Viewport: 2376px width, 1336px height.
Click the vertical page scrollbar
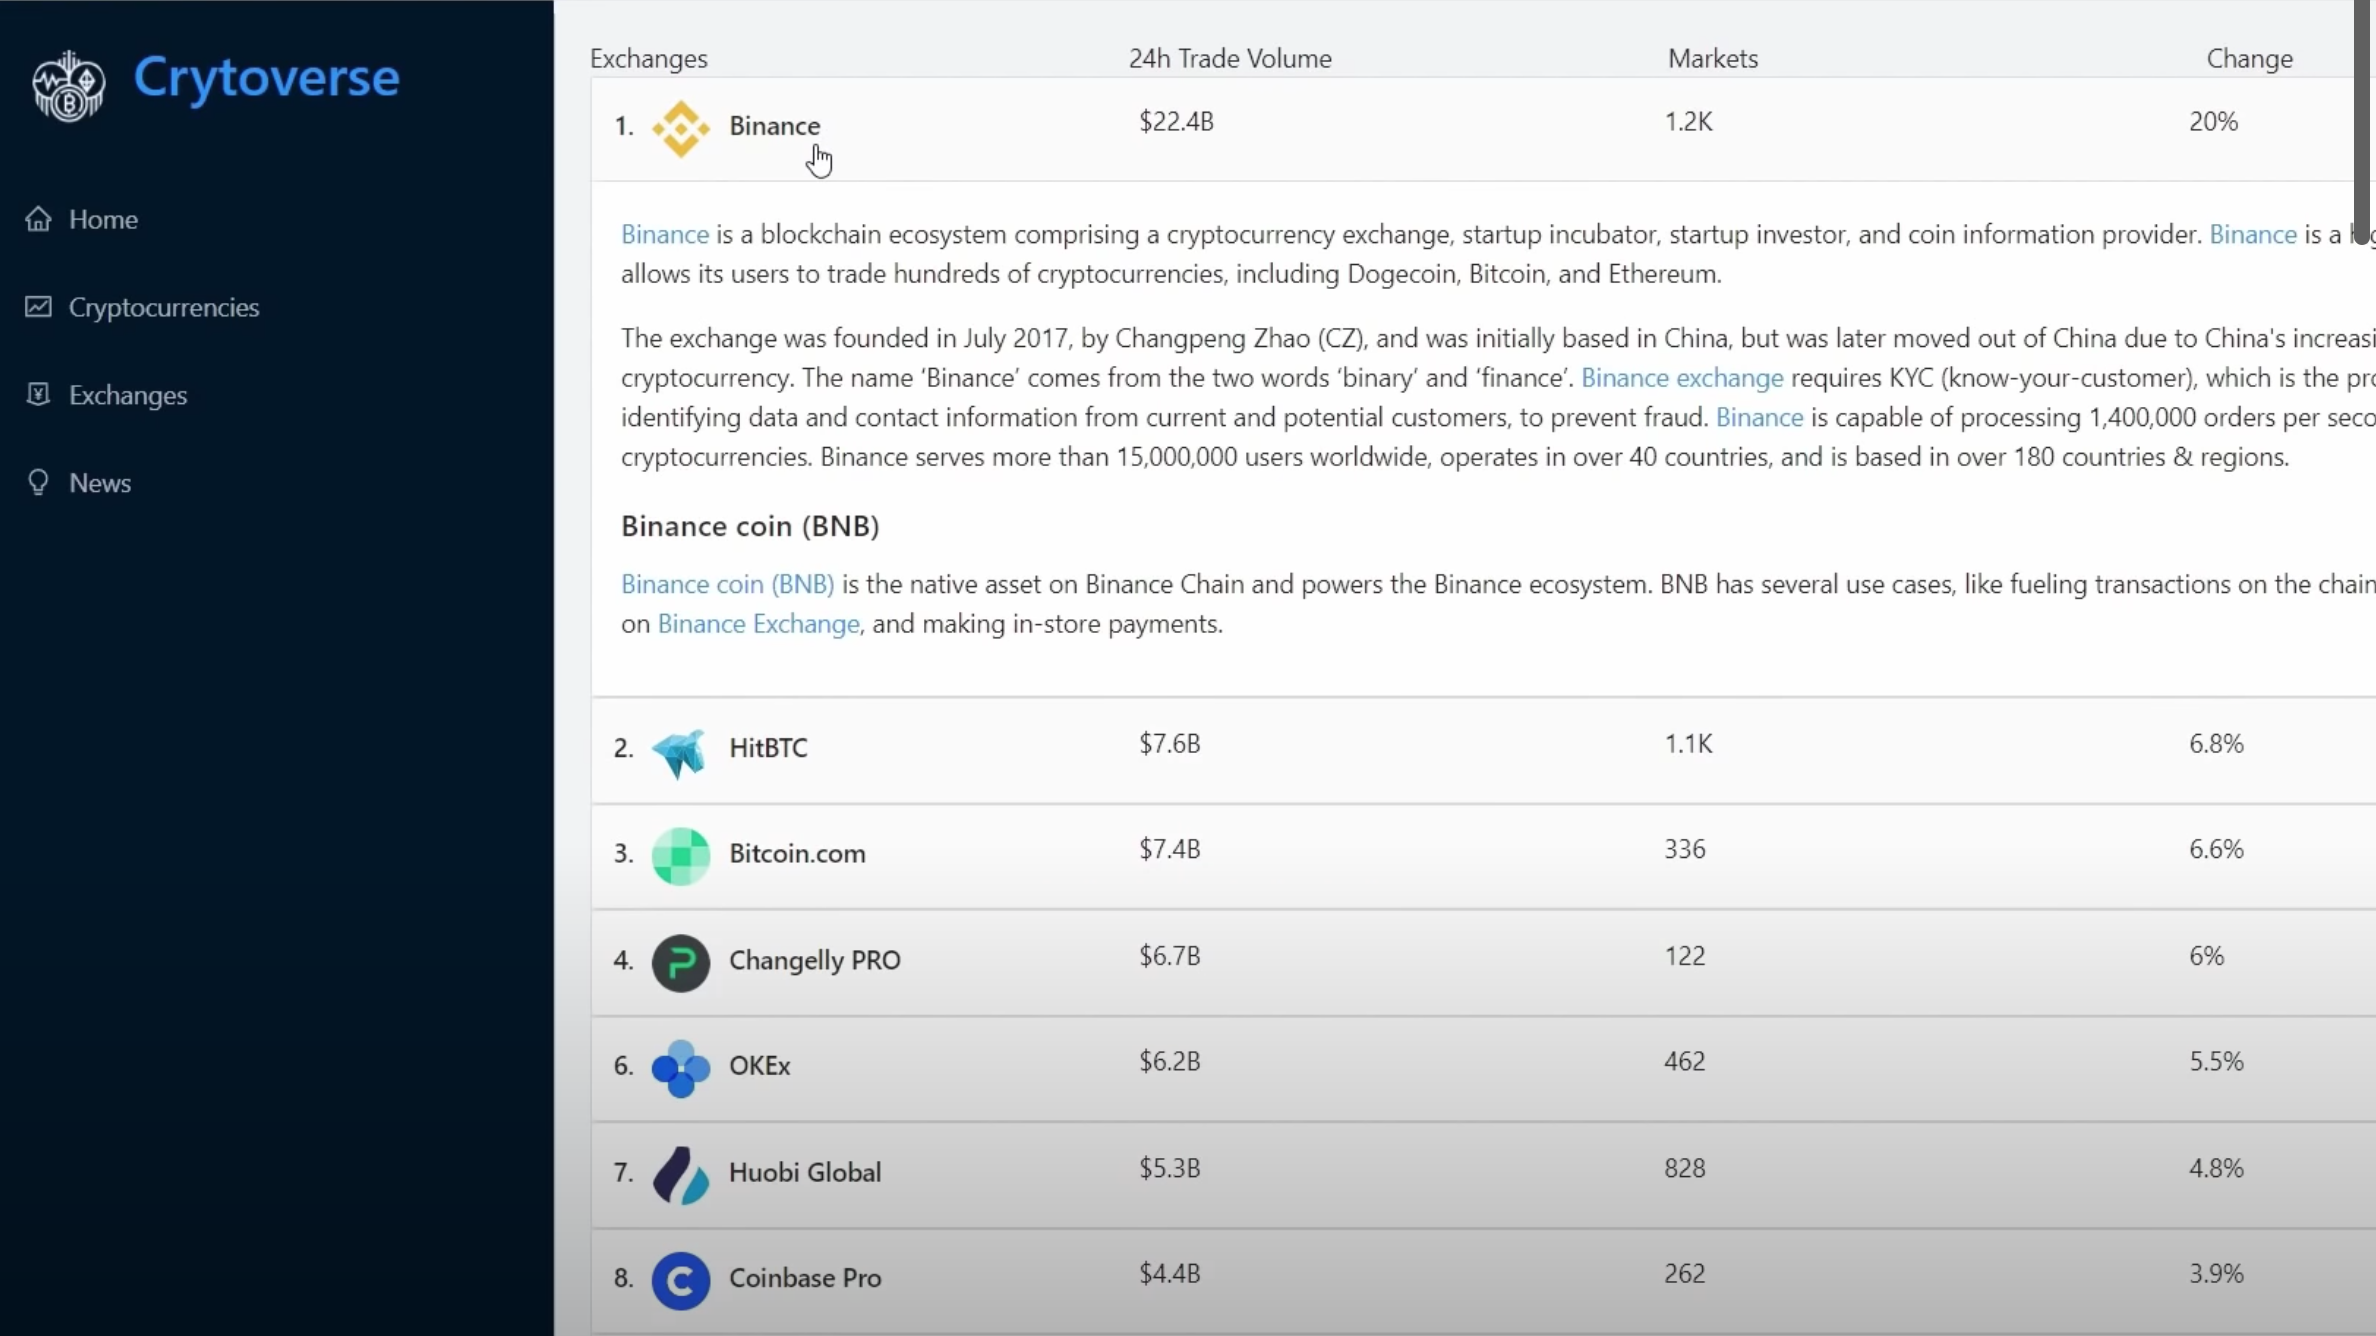tap(2362, 120)
